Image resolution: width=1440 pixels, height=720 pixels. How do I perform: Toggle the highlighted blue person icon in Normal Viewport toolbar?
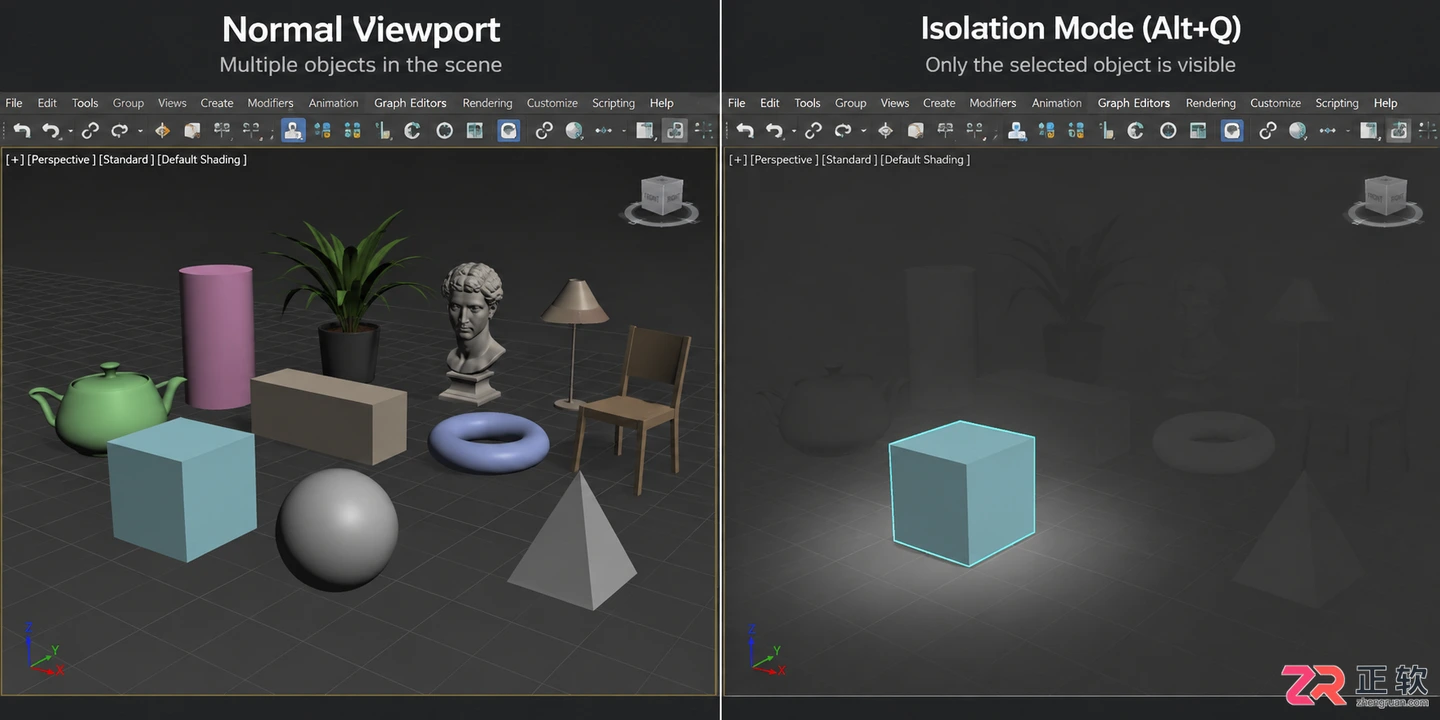point(293,130)
